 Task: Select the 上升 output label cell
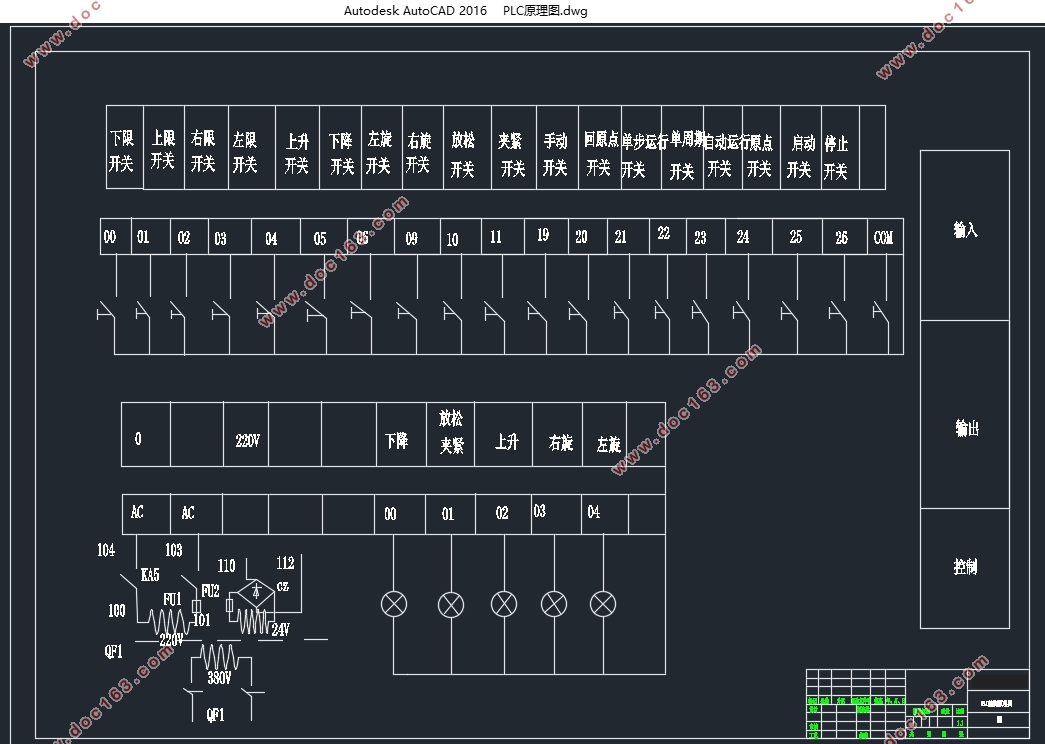(503, 434)
